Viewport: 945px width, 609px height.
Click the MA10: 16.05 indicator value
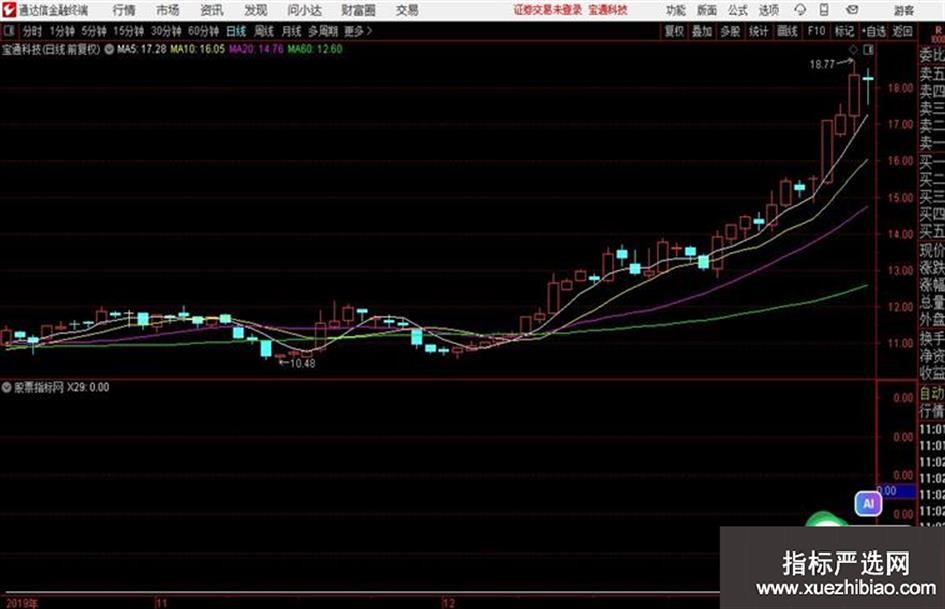(x=198, y=49)
